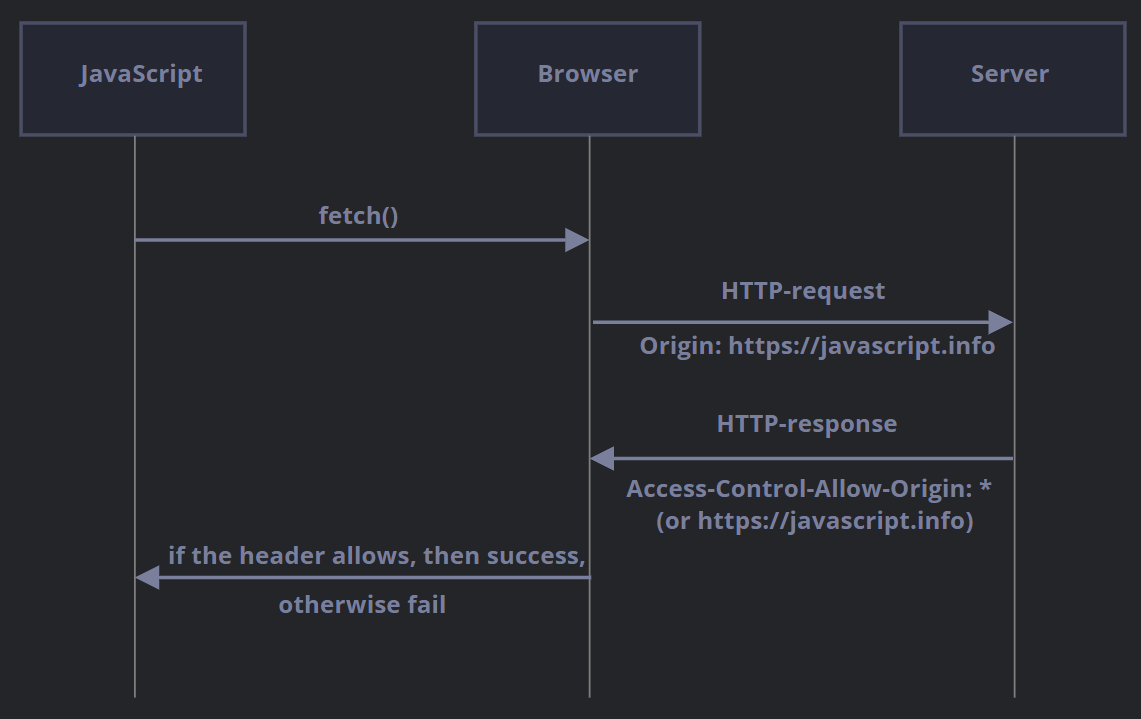1141x719 pixels.
Task: Click the "otherwise fail" text
Action: 362,605
